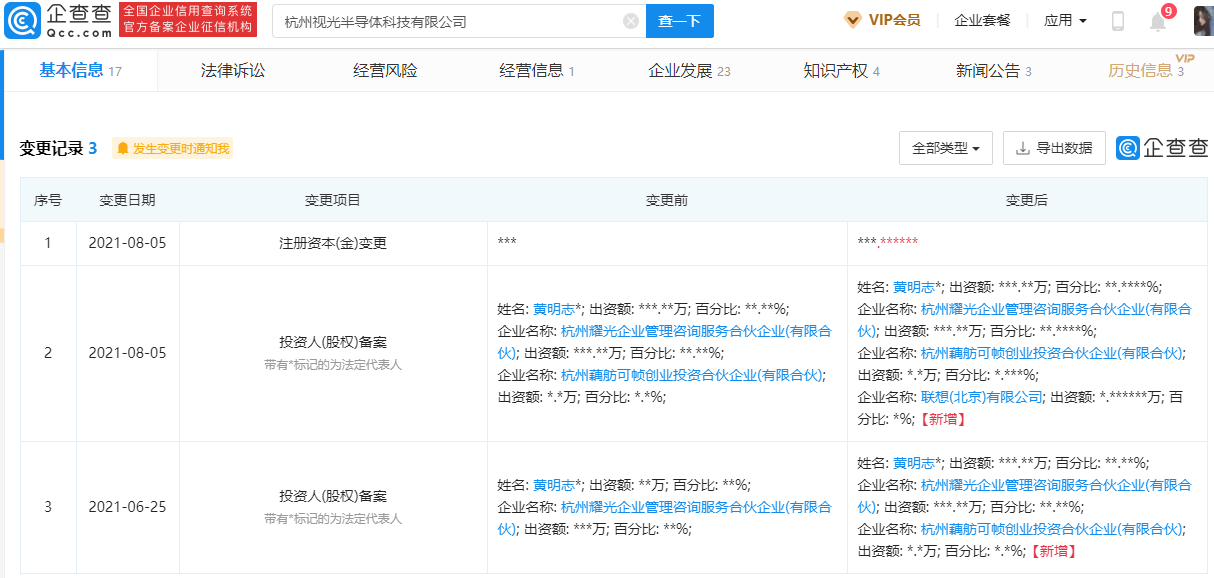Click the user avatar in the header

coord(1202,20)
